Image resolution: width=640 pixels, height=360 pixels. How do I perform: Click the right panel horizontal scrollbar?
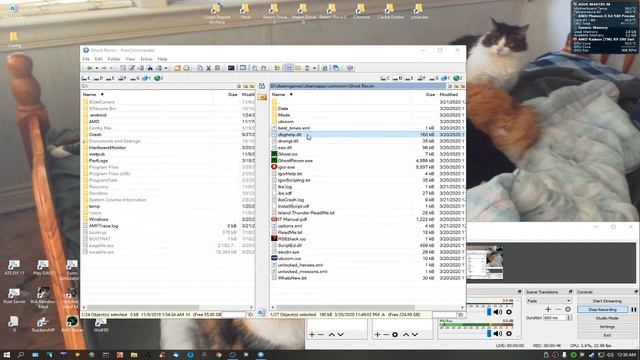coord(346,307)
